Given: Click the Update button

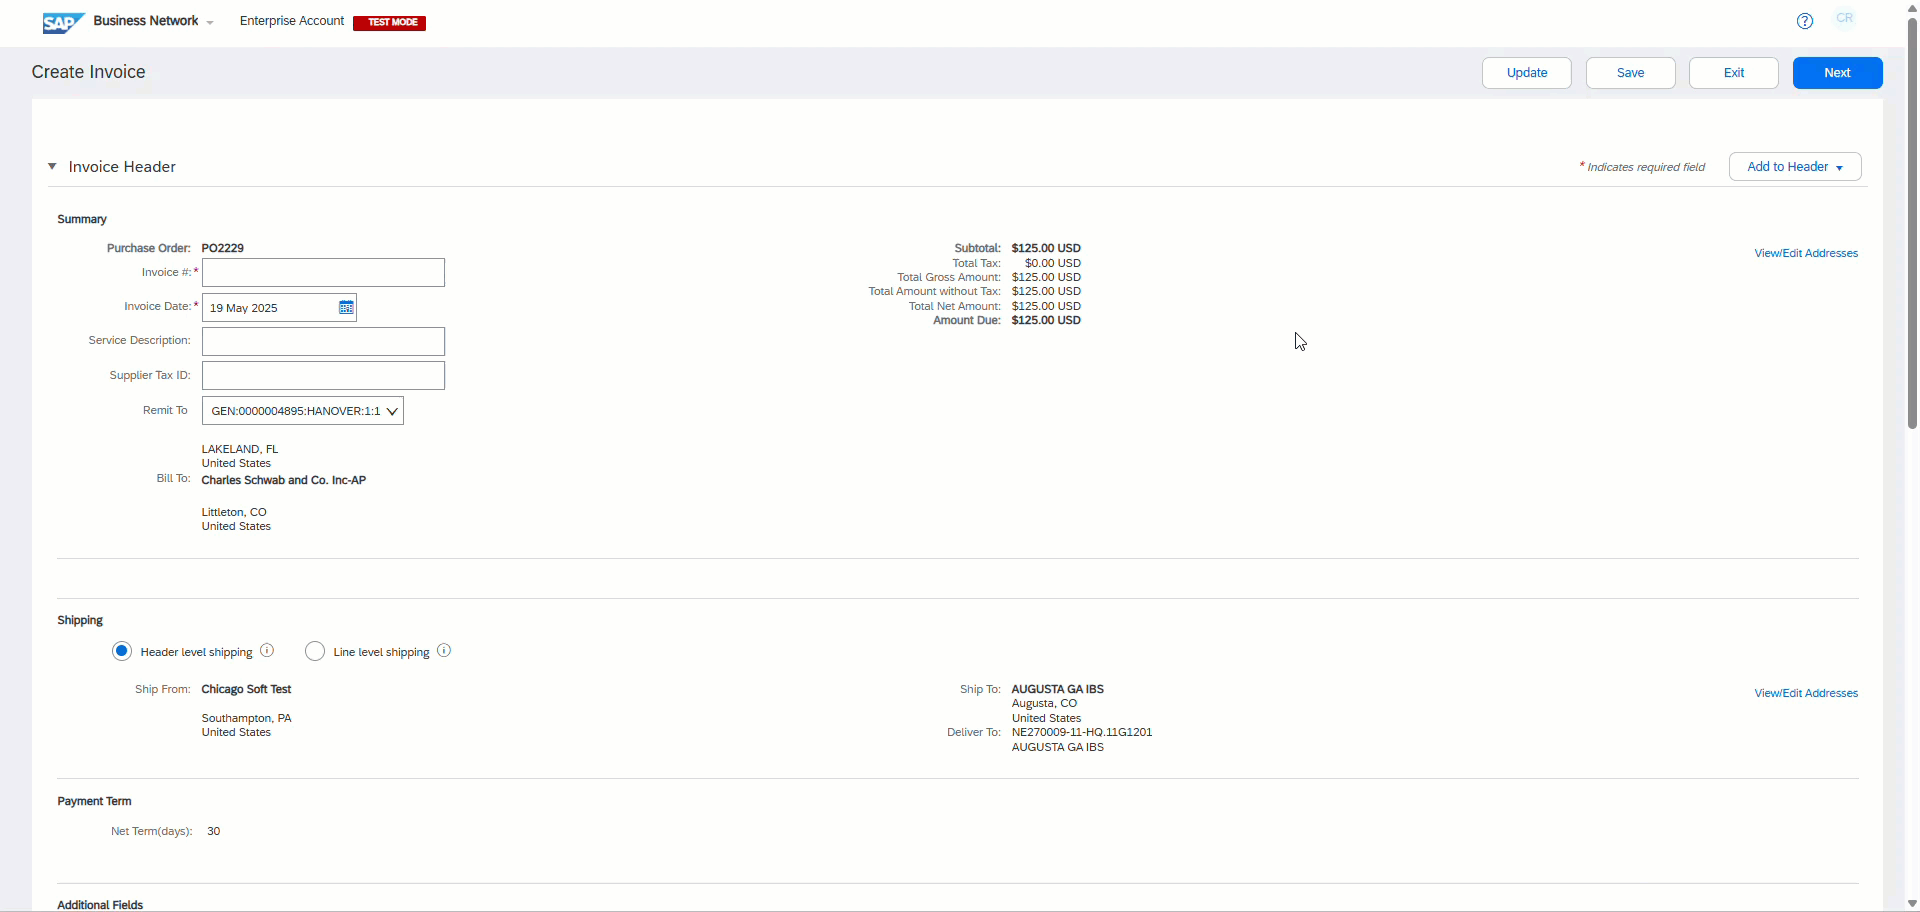Looking at the screenshot, I should click(1526, 73).
